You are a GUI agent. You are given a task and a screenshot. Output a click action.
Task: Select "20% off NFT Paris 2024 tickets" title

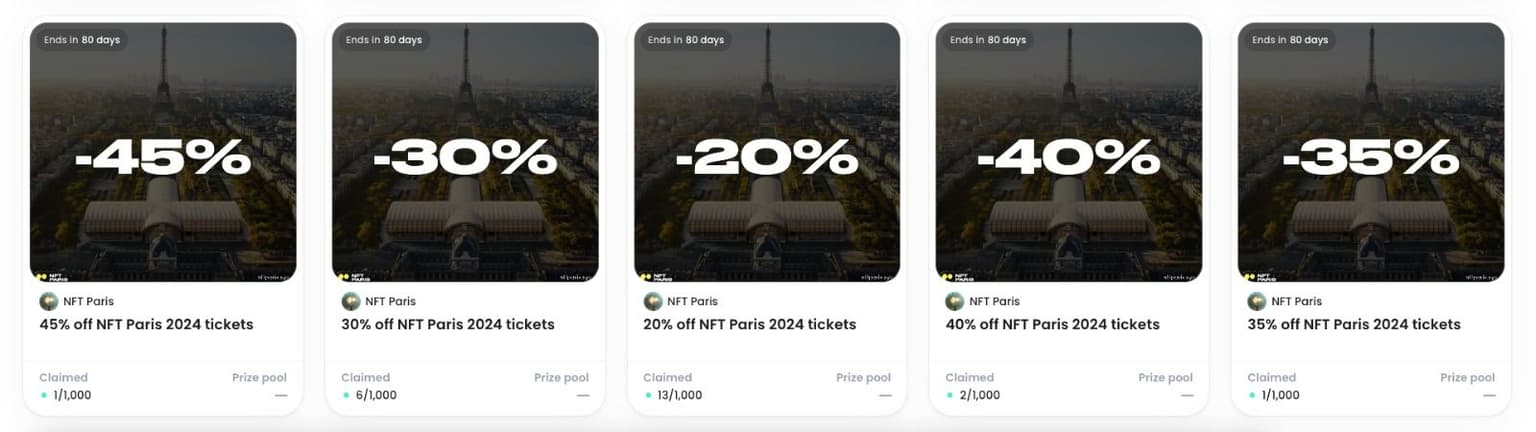pos(750,324)
